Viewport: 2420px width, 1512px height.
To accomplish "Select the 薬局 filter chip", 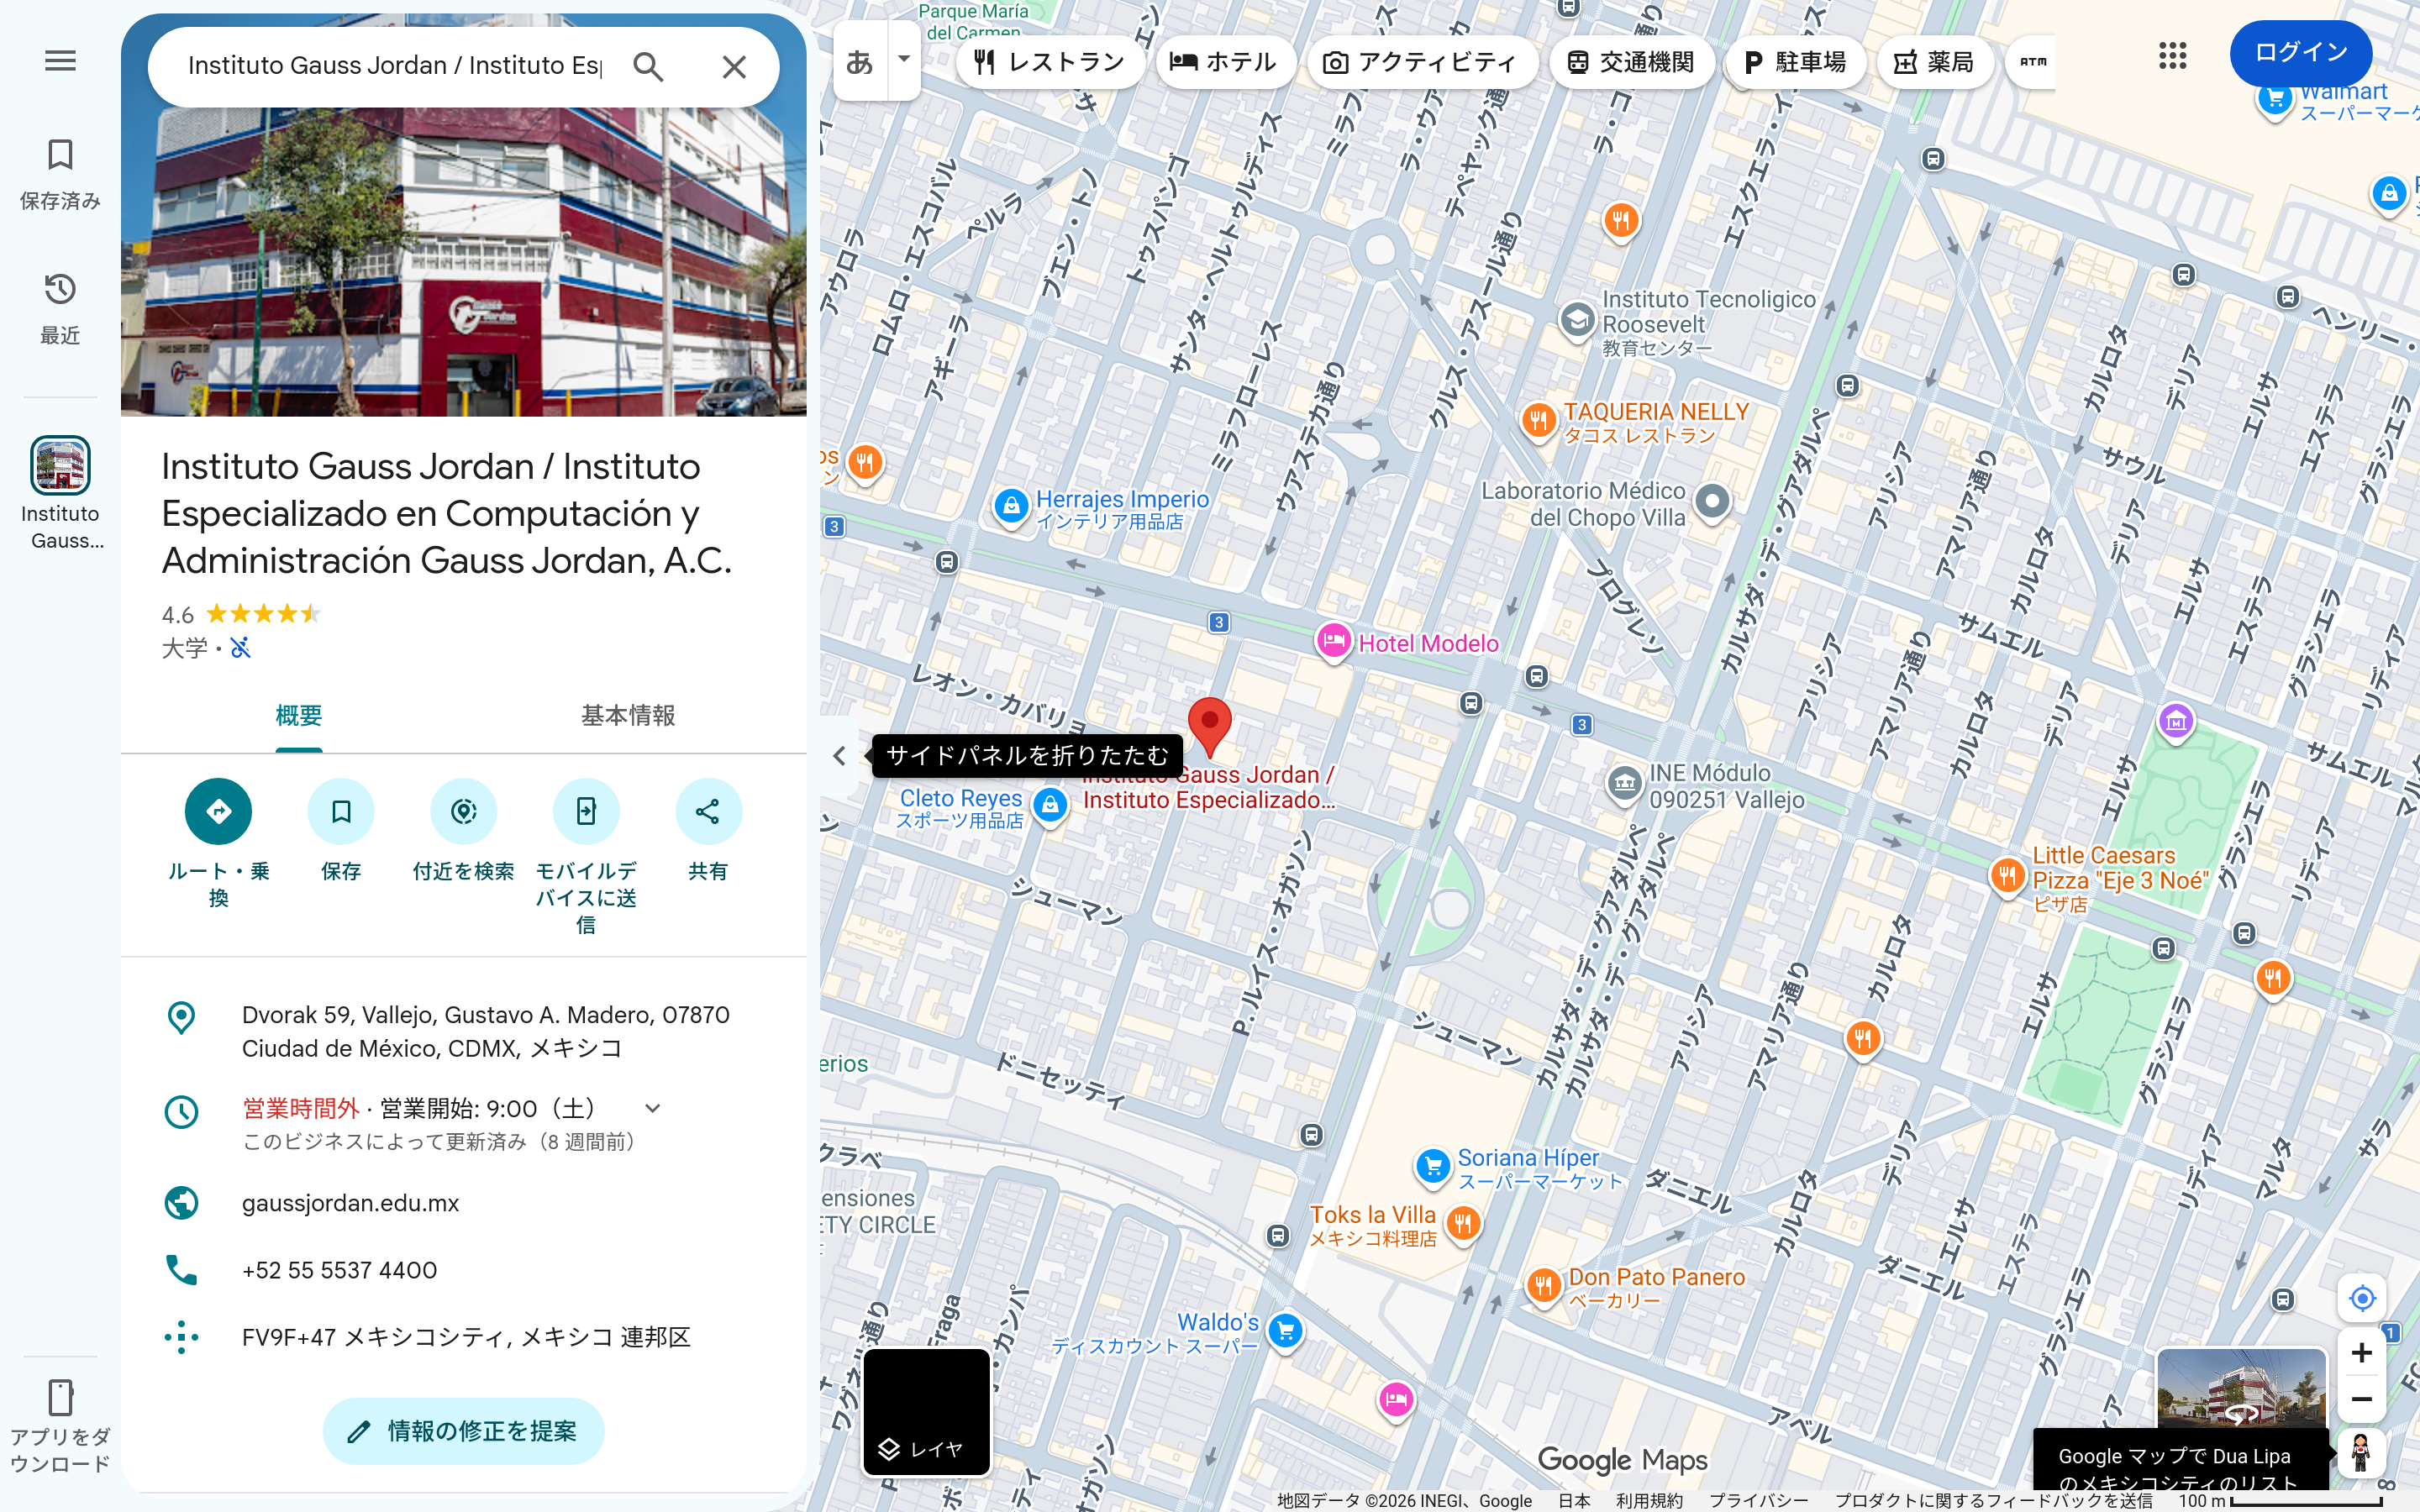I will click(x=1934, y=62).
